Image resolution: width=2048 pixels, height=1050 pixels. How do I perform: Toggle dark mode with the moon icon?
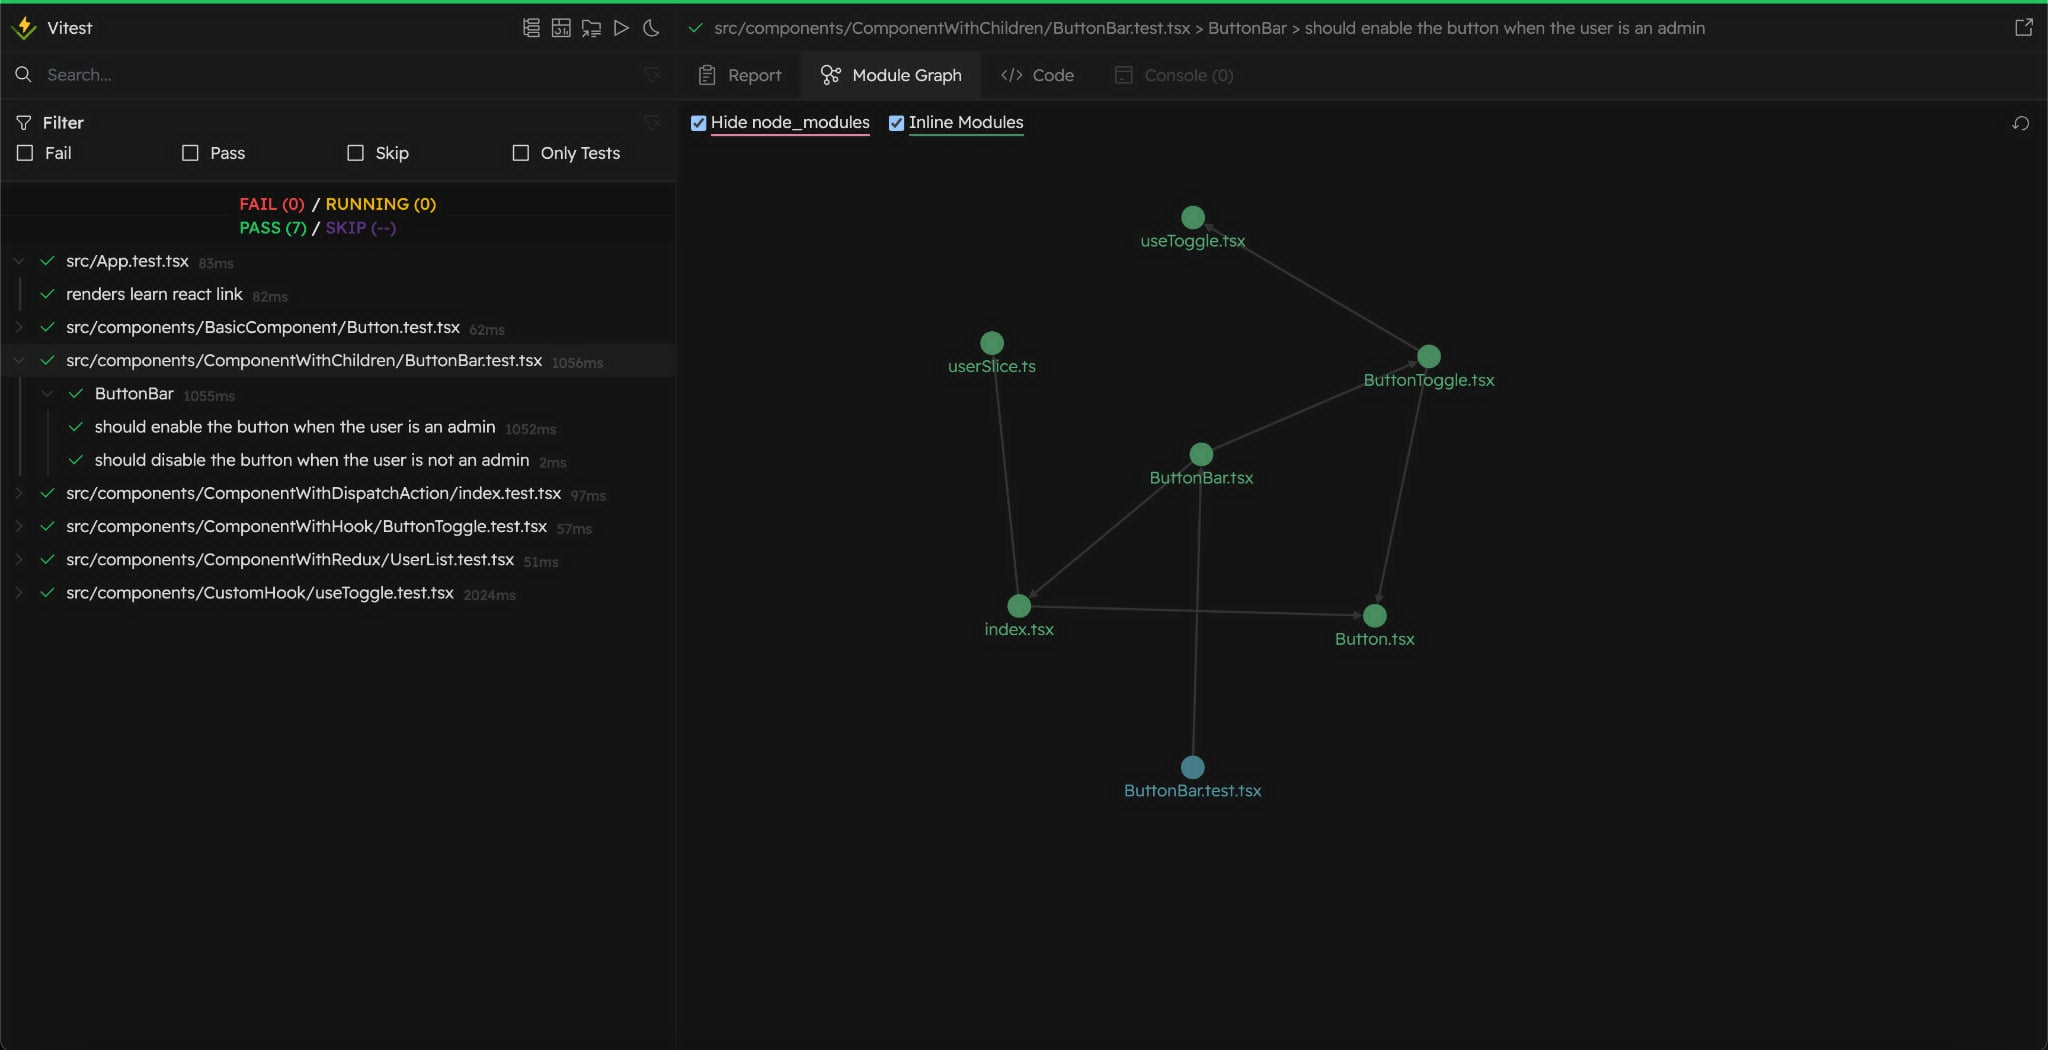(x=653, y=28)
